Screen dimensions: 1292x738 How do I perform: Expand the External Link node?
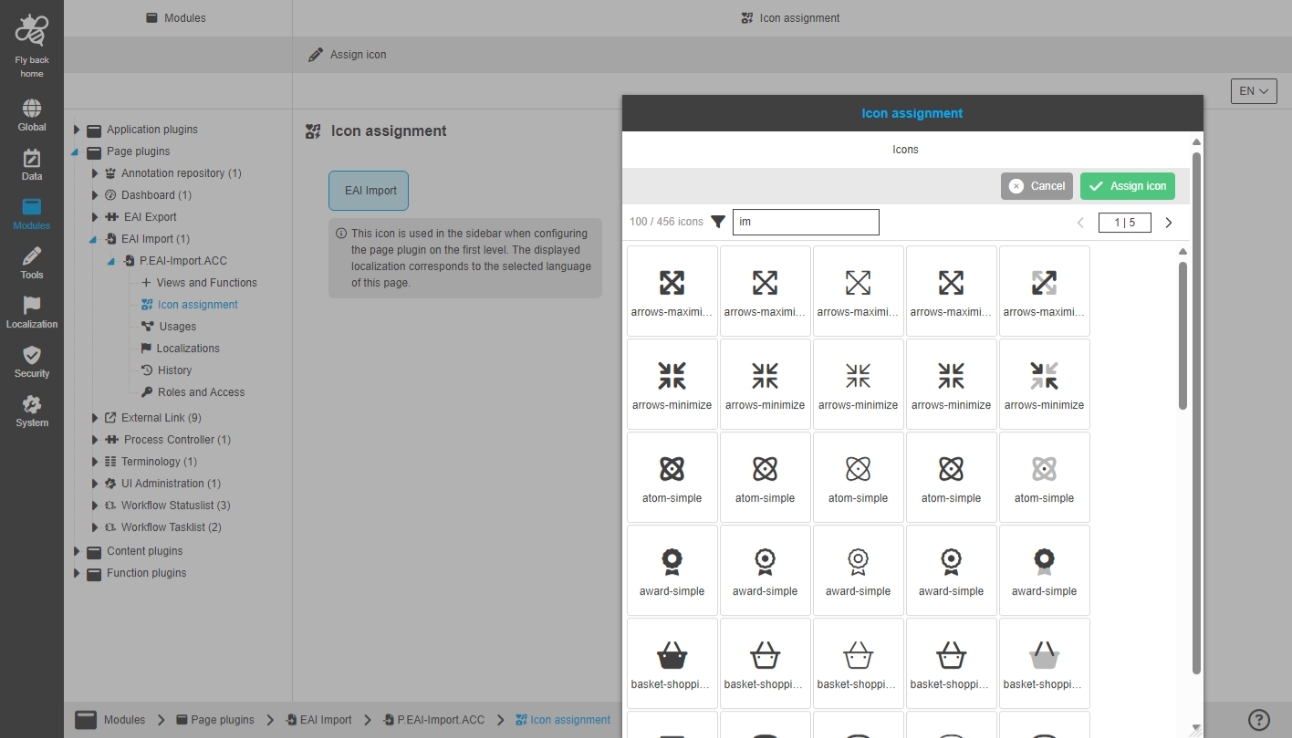pos(95,418)
